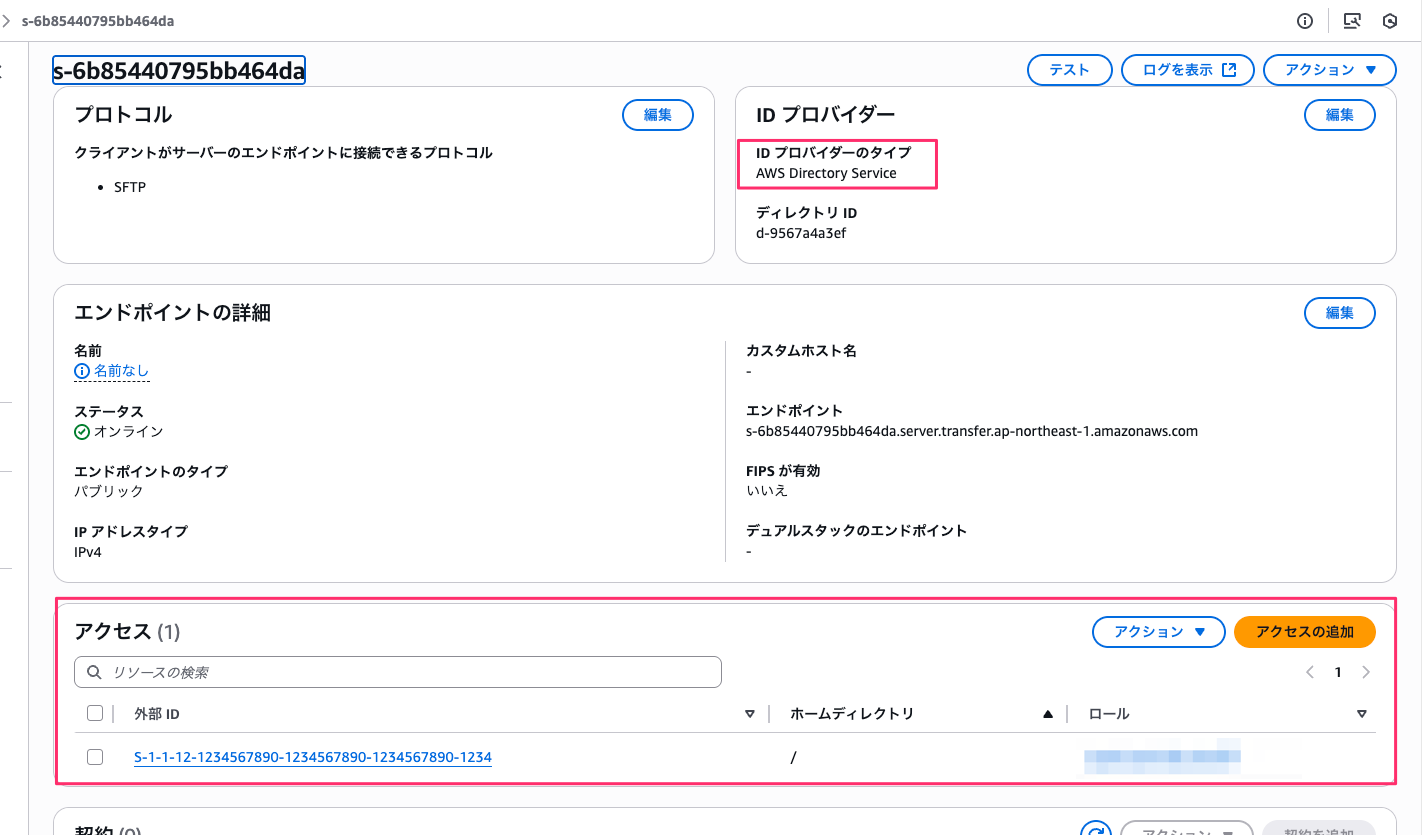Toggle the select-all checkbox in access table header

[95, 714]
